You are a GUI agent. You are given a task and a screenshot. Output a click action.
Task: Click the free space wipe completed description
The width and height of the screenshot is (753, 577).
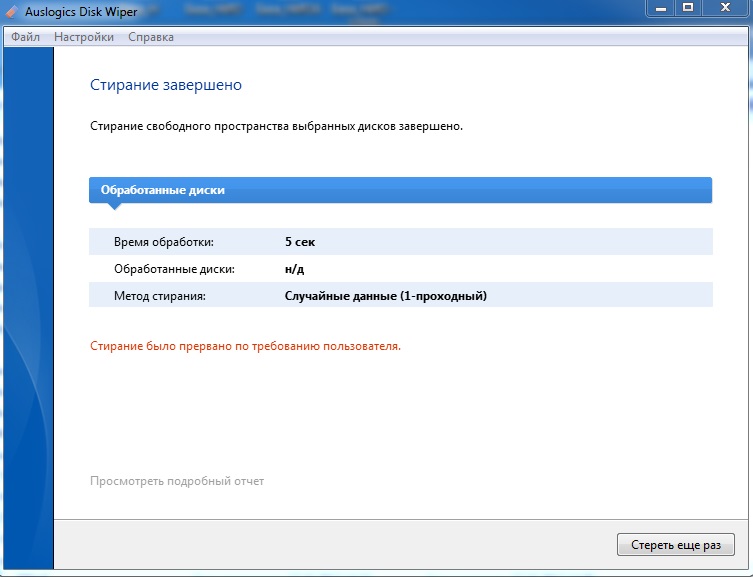[276, 127]
